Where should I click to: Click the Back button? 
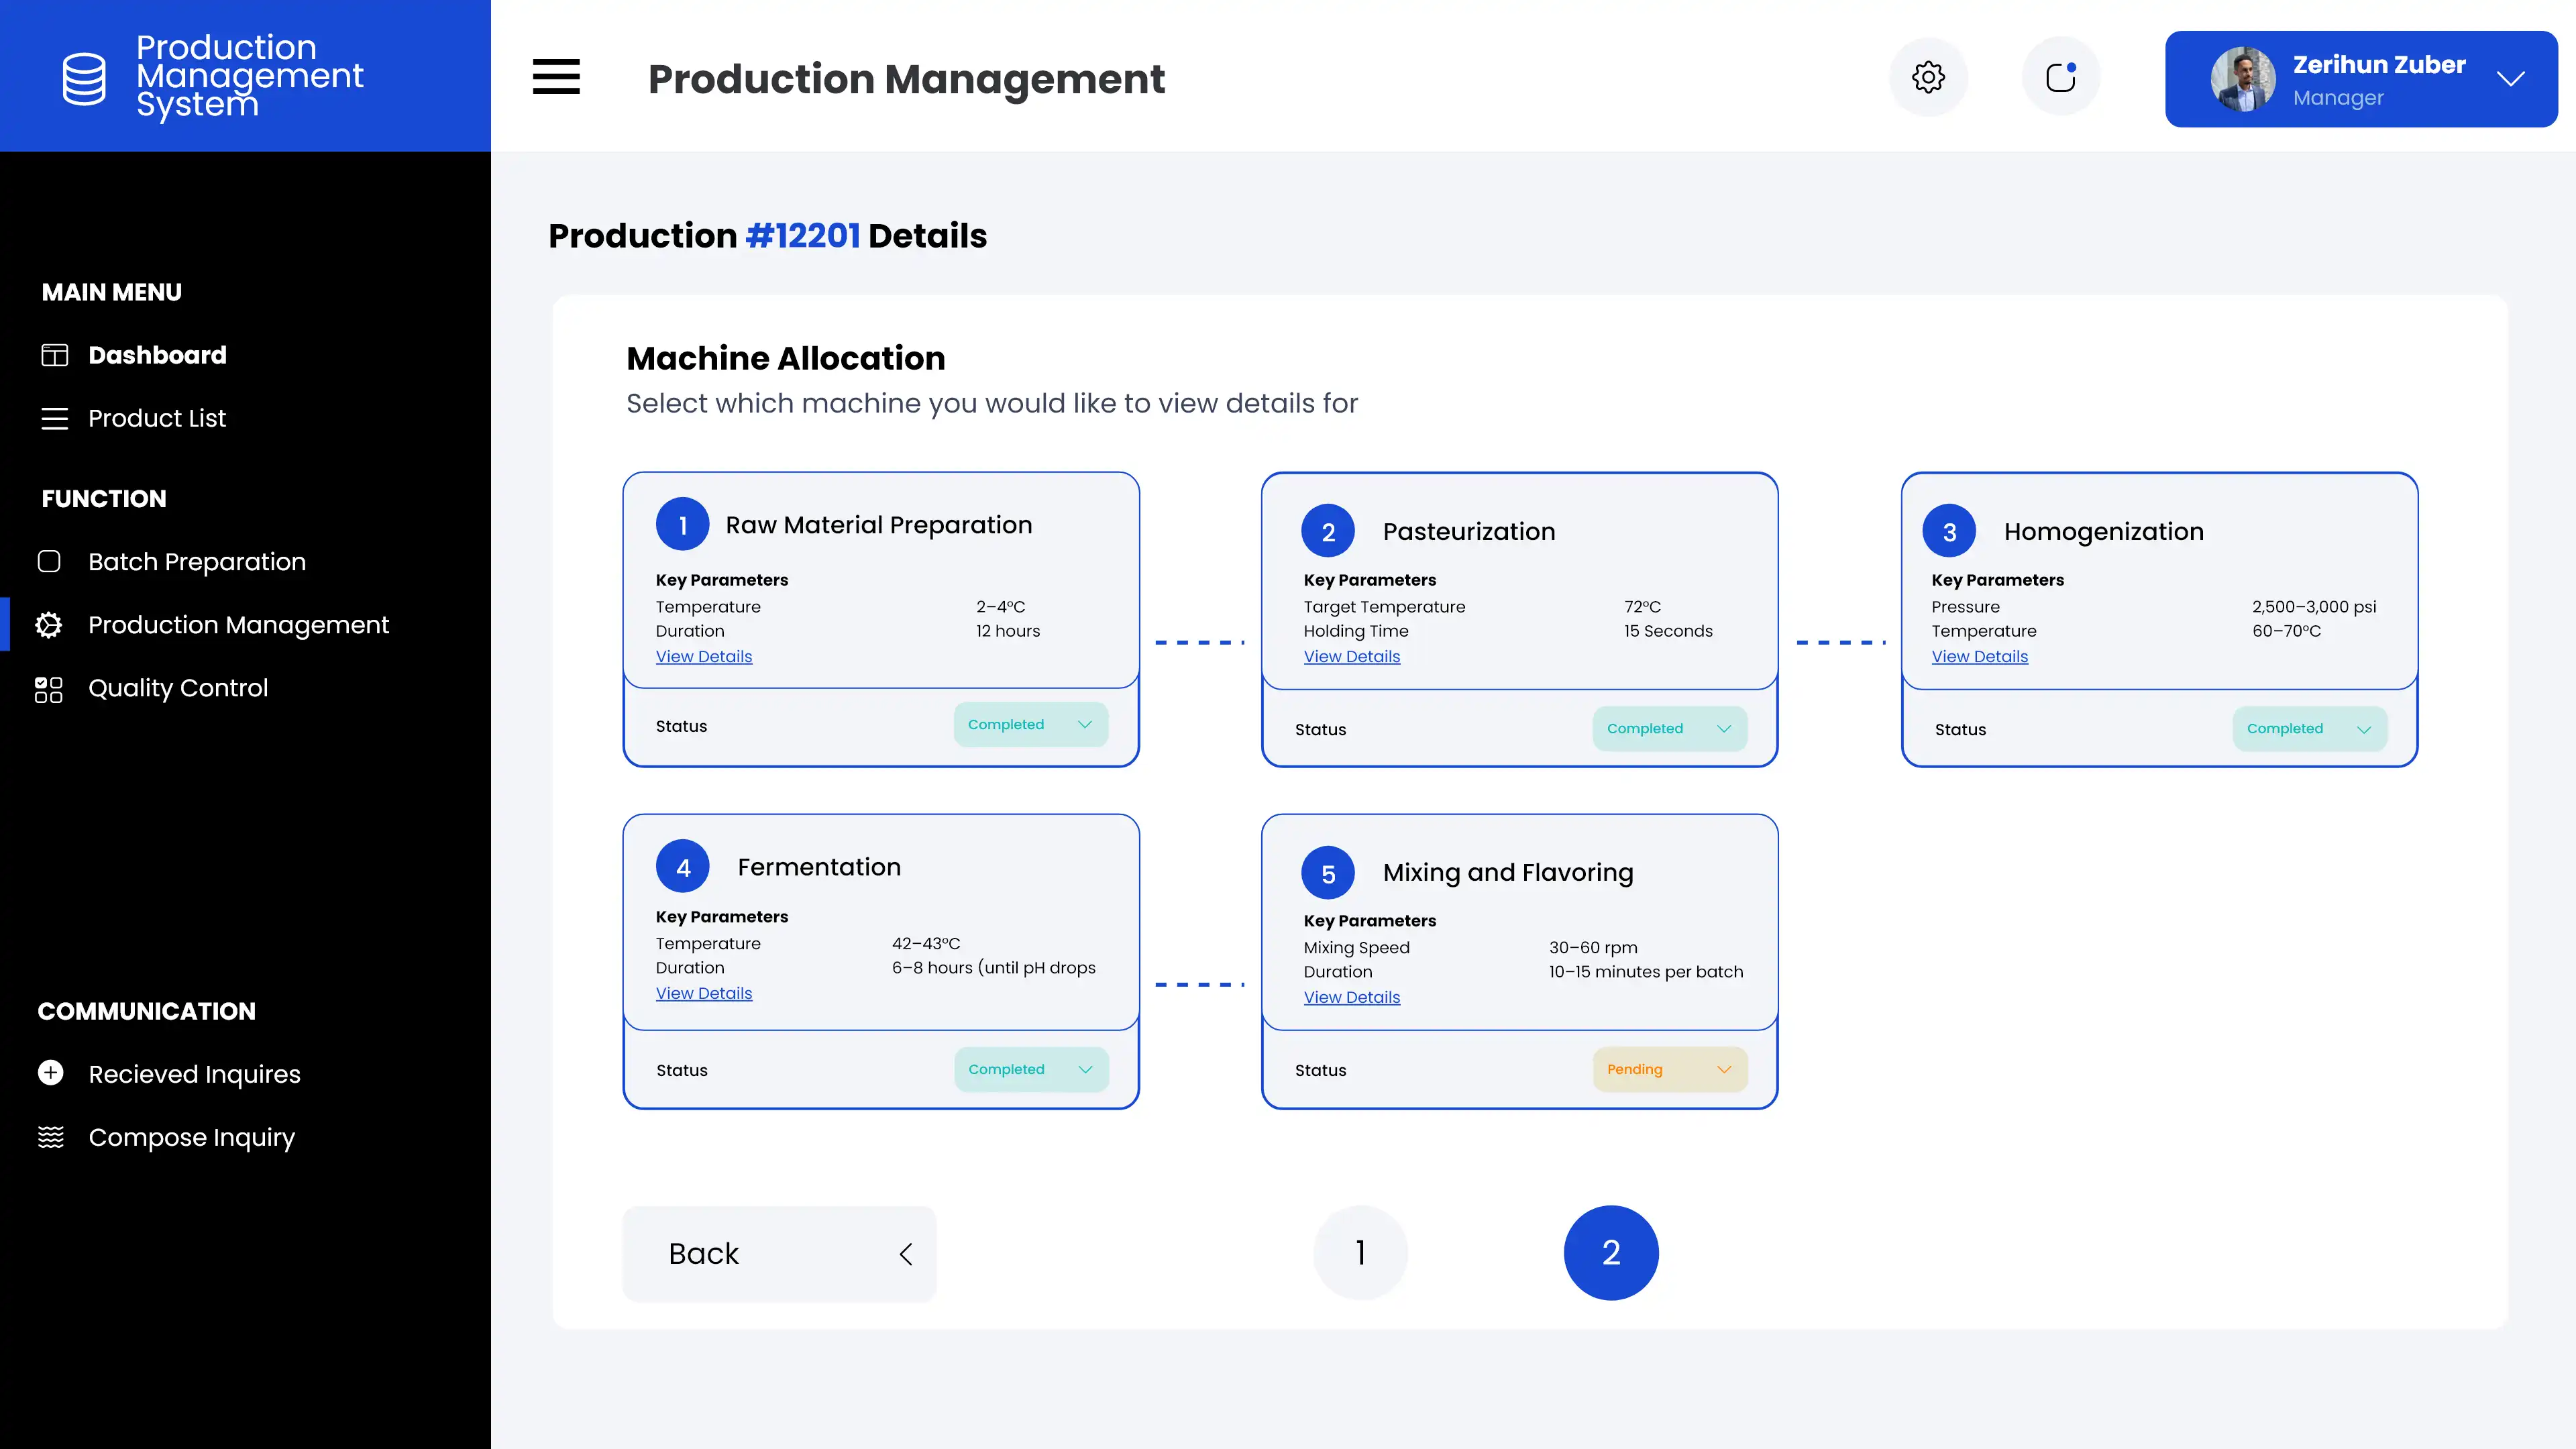[x=779, y=1253]
